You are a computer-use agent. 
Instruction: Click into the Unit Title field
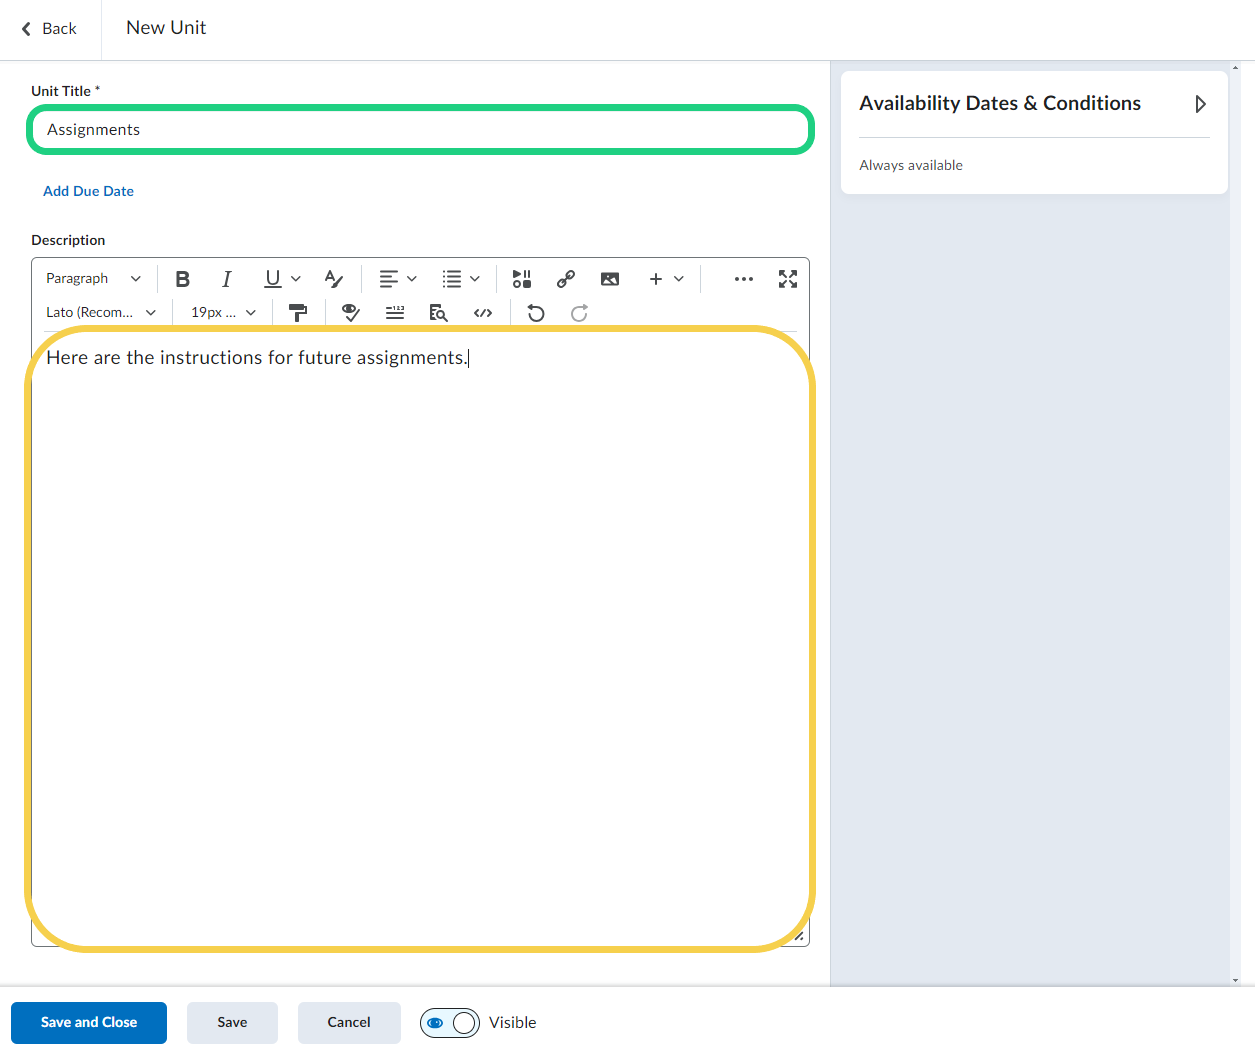pyautogui.click(x=420, y=130)
